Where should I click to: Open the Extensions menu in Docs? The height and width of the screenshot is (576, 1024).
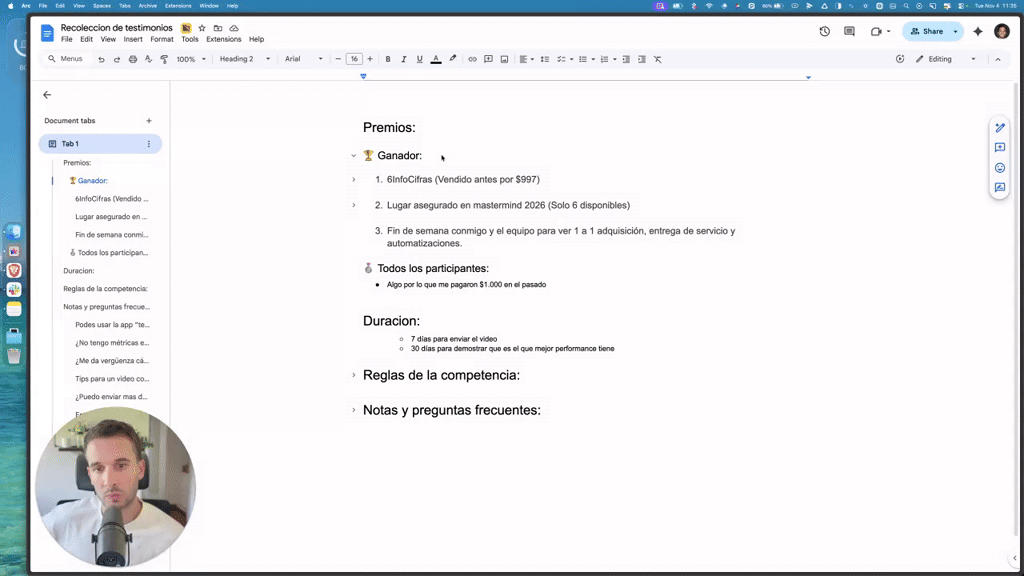(x=224, y=39)
